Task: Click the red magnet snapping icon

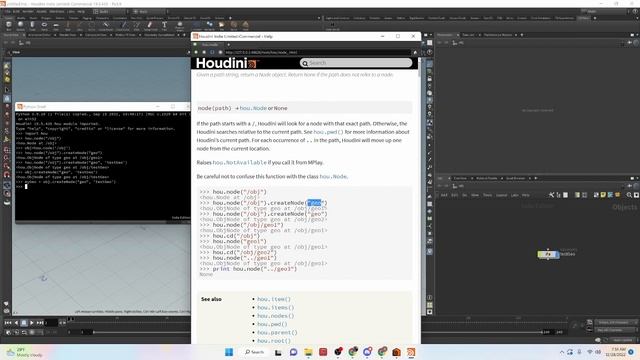Action: click(7, 174)
